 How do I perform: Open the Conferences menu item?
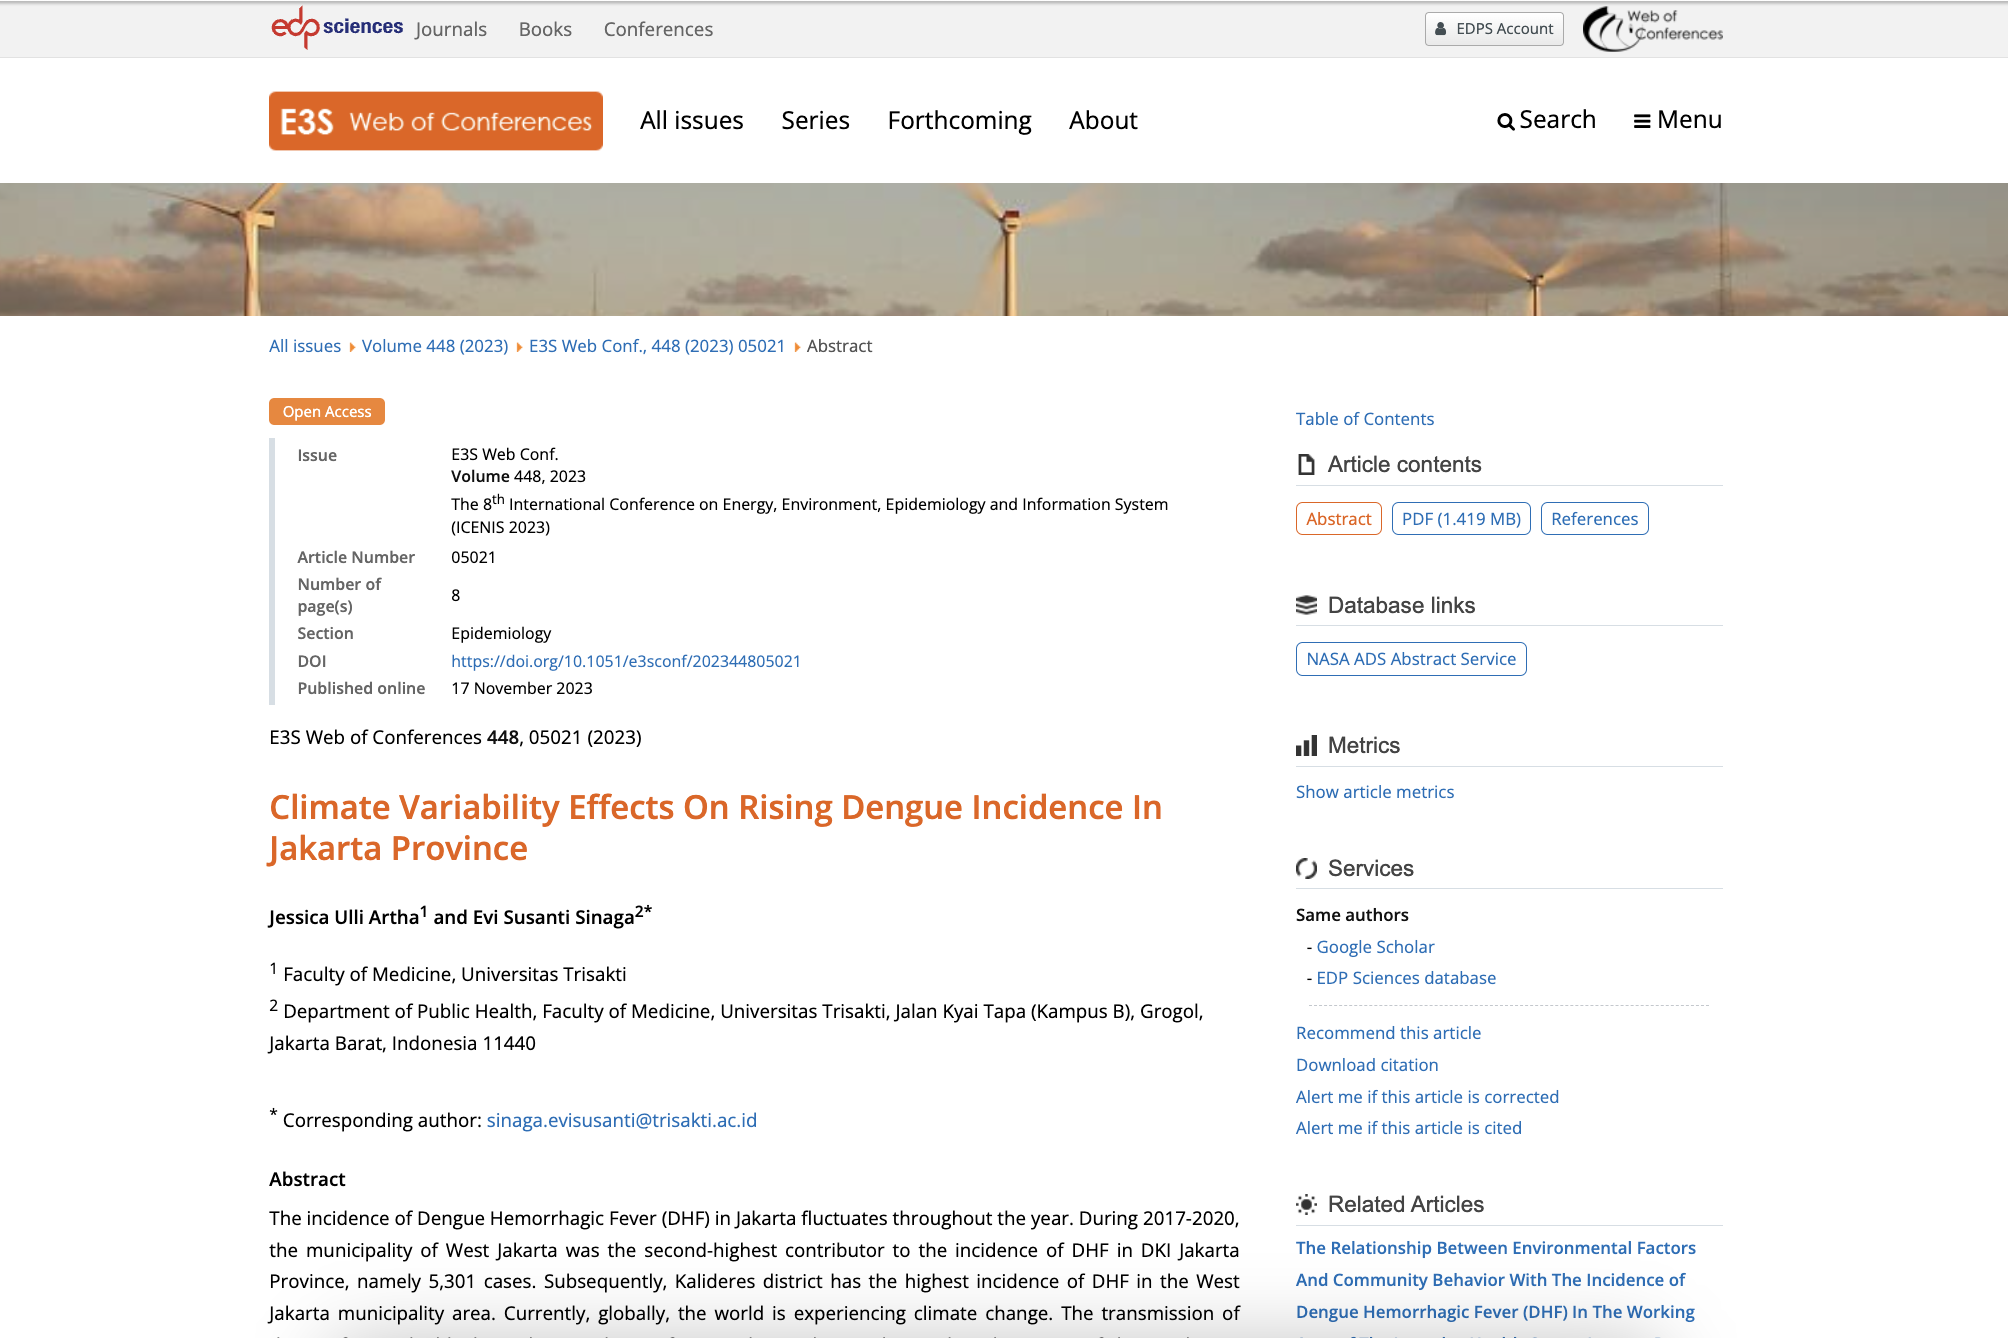(x=658, y=29)
